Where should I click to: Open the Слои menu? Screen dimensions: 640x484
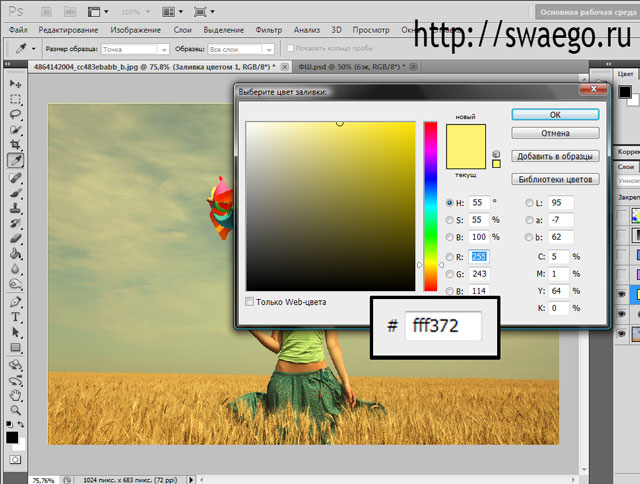(x=182, y=30)
